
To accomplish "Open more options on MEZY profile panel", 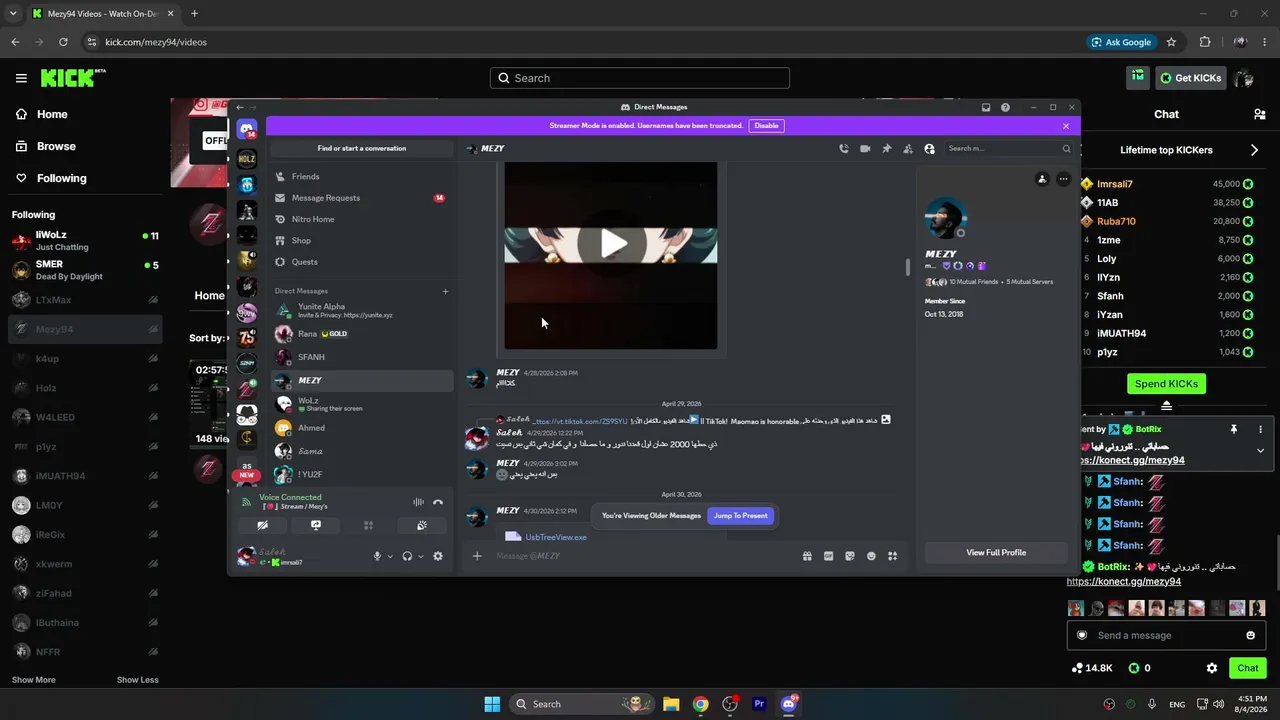I will pyautogui.click(x=1063, y=179).
